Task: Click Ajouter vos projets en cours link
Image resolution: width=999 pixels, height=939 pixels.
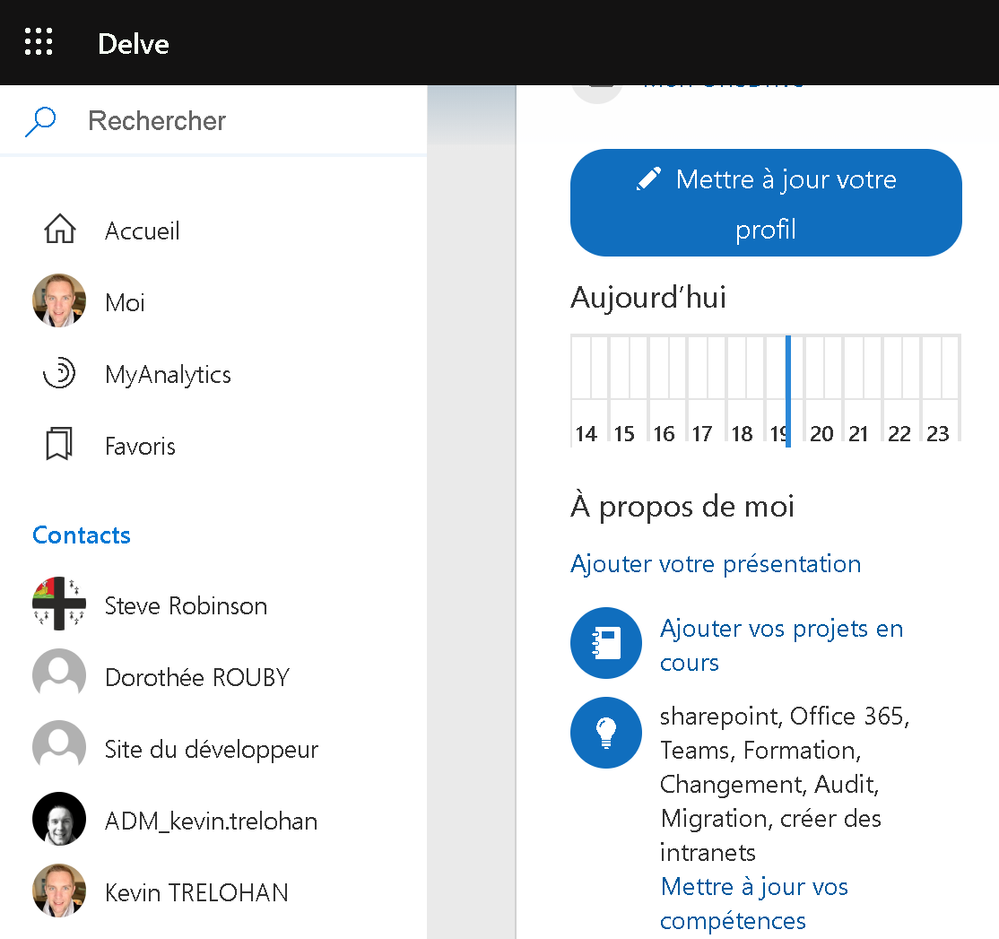Action: coord(781,645)
